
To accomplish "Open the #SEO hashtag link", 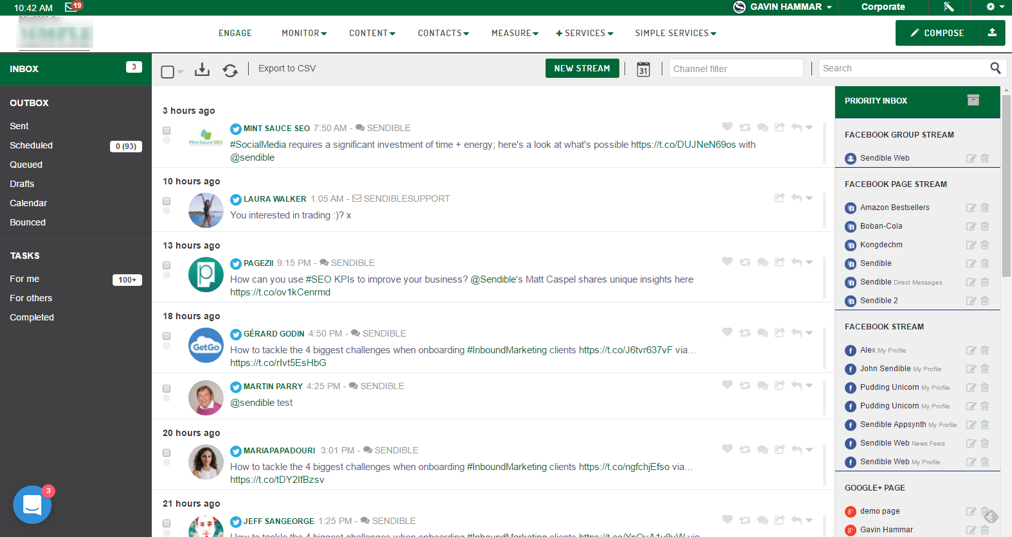I will coord(318,279).
